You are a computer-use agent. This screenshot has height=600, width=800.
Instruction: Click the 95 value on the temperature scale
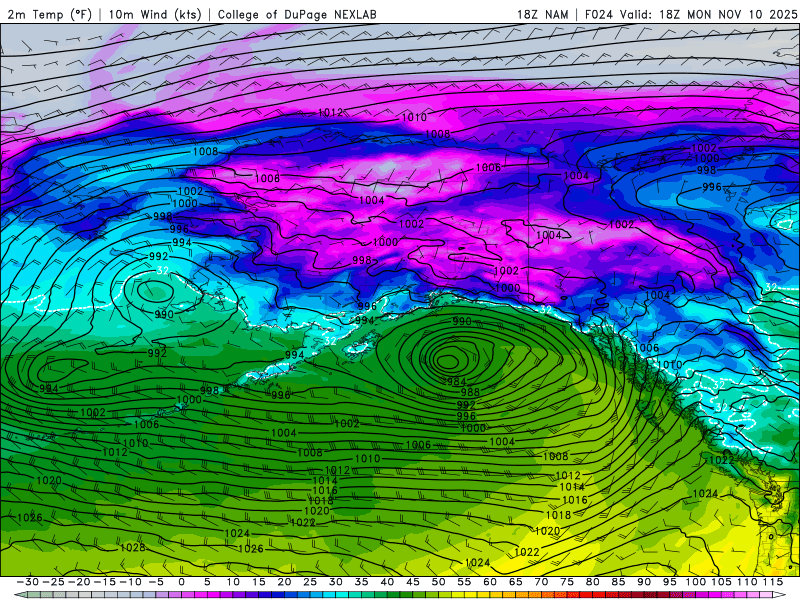(x=669, y=582)
